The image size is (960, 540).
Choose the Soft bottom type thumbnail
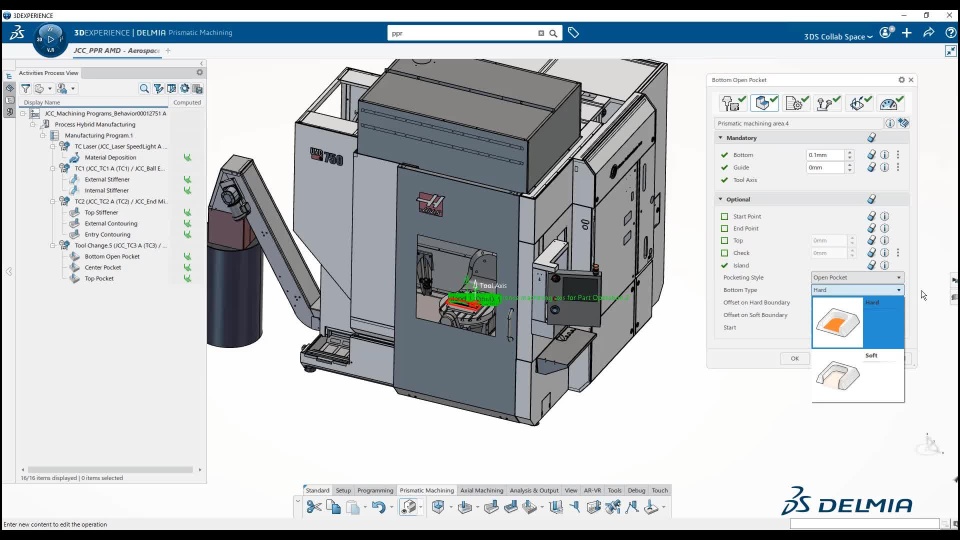pos(838,376)
